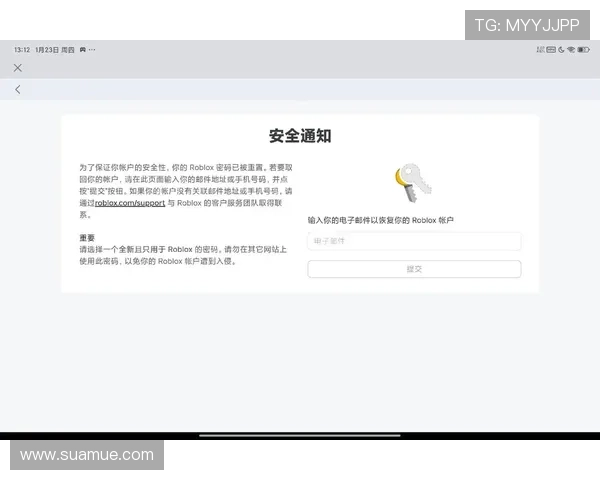600x480 pixels.
Task: Tap the Wi-Fi icon in status bar
Action: [571, 50]
